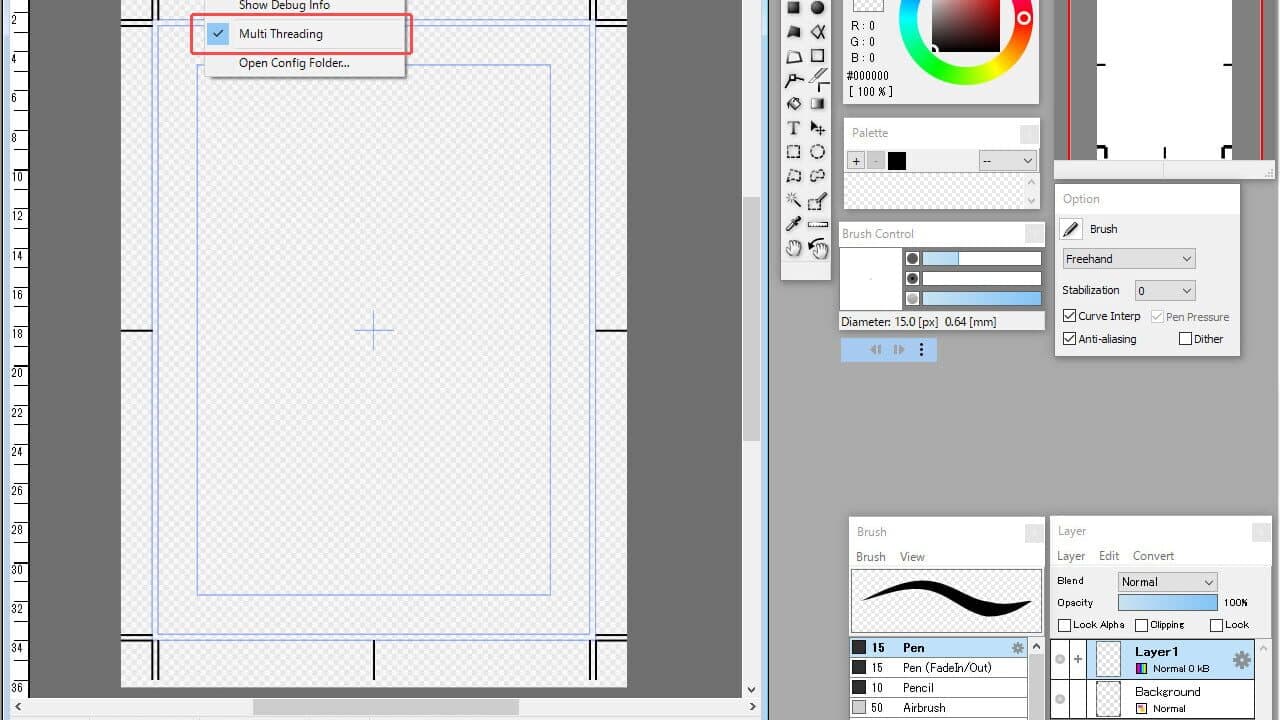Adjust the layer Opacity slider
This screenshot has height=720, width=1280.
1167,603
